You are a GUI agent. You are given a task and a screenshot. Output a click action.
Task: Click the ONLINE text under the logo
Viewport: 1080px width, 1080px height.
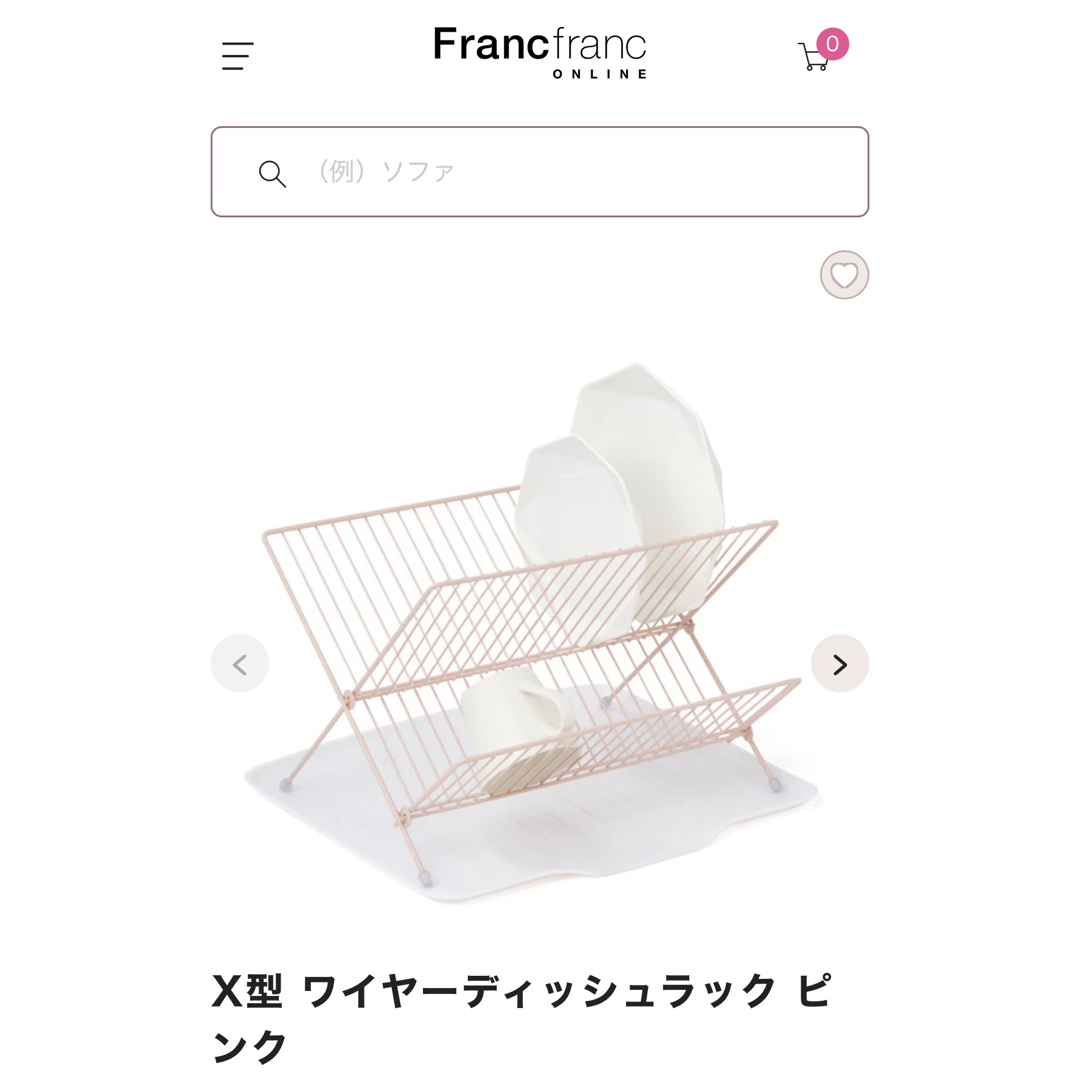coord(600,74)
